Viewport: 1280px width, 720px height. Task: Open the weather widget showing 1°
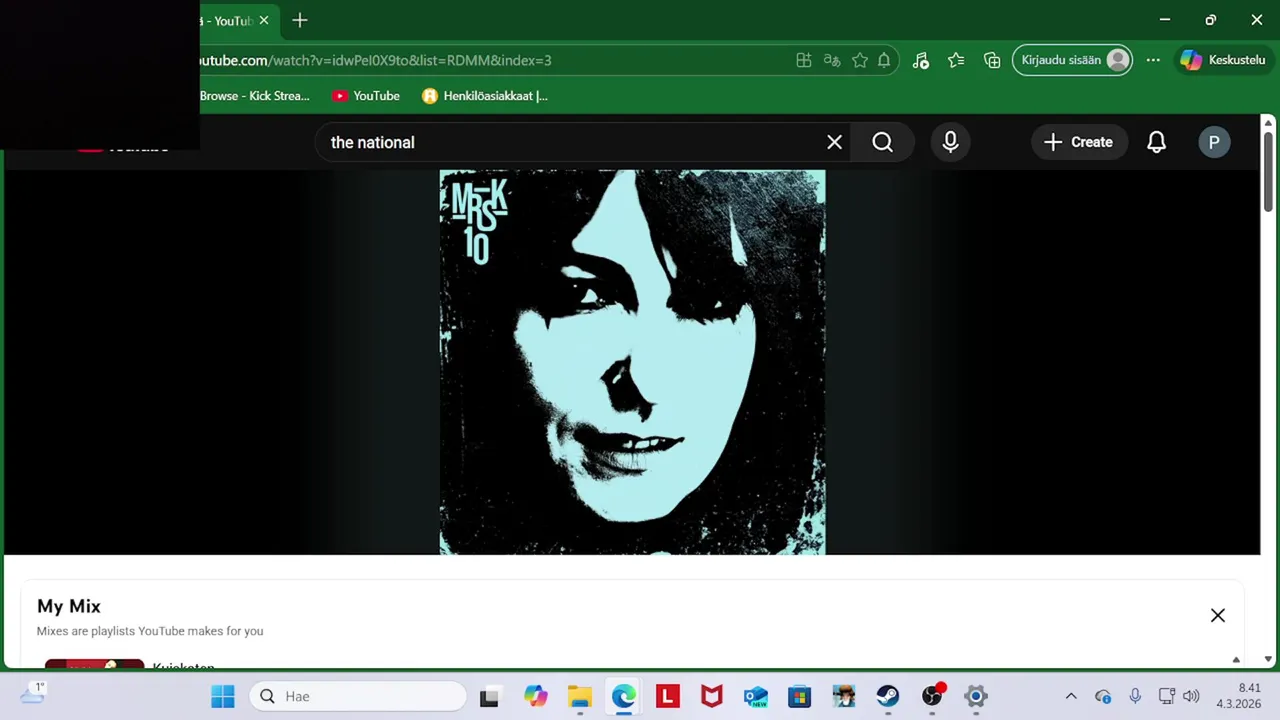coord(32,694)
